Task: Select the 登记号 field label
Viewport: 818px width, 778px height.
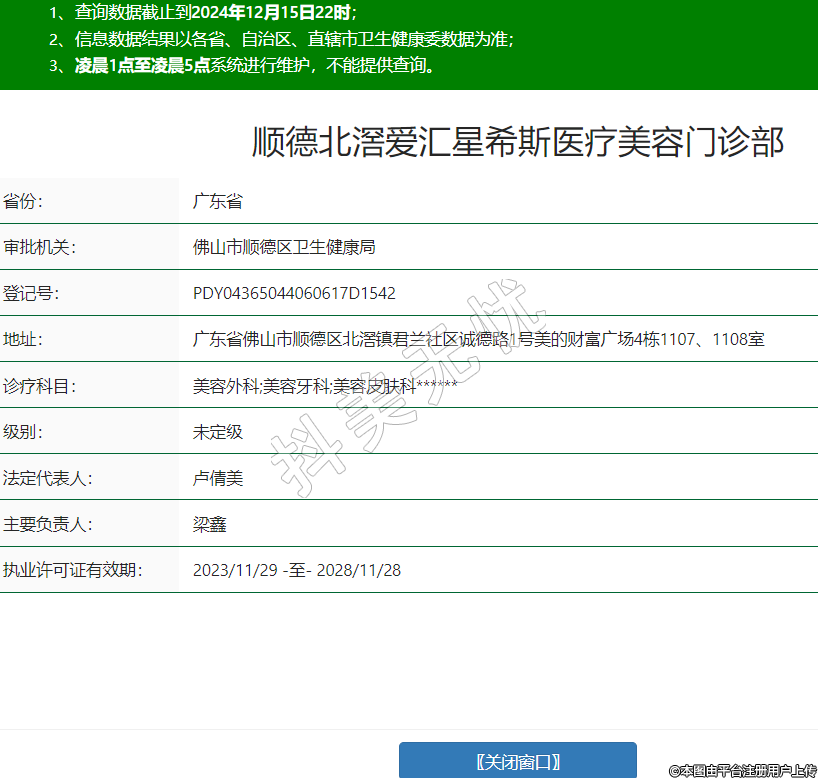Action: (32, 293)
